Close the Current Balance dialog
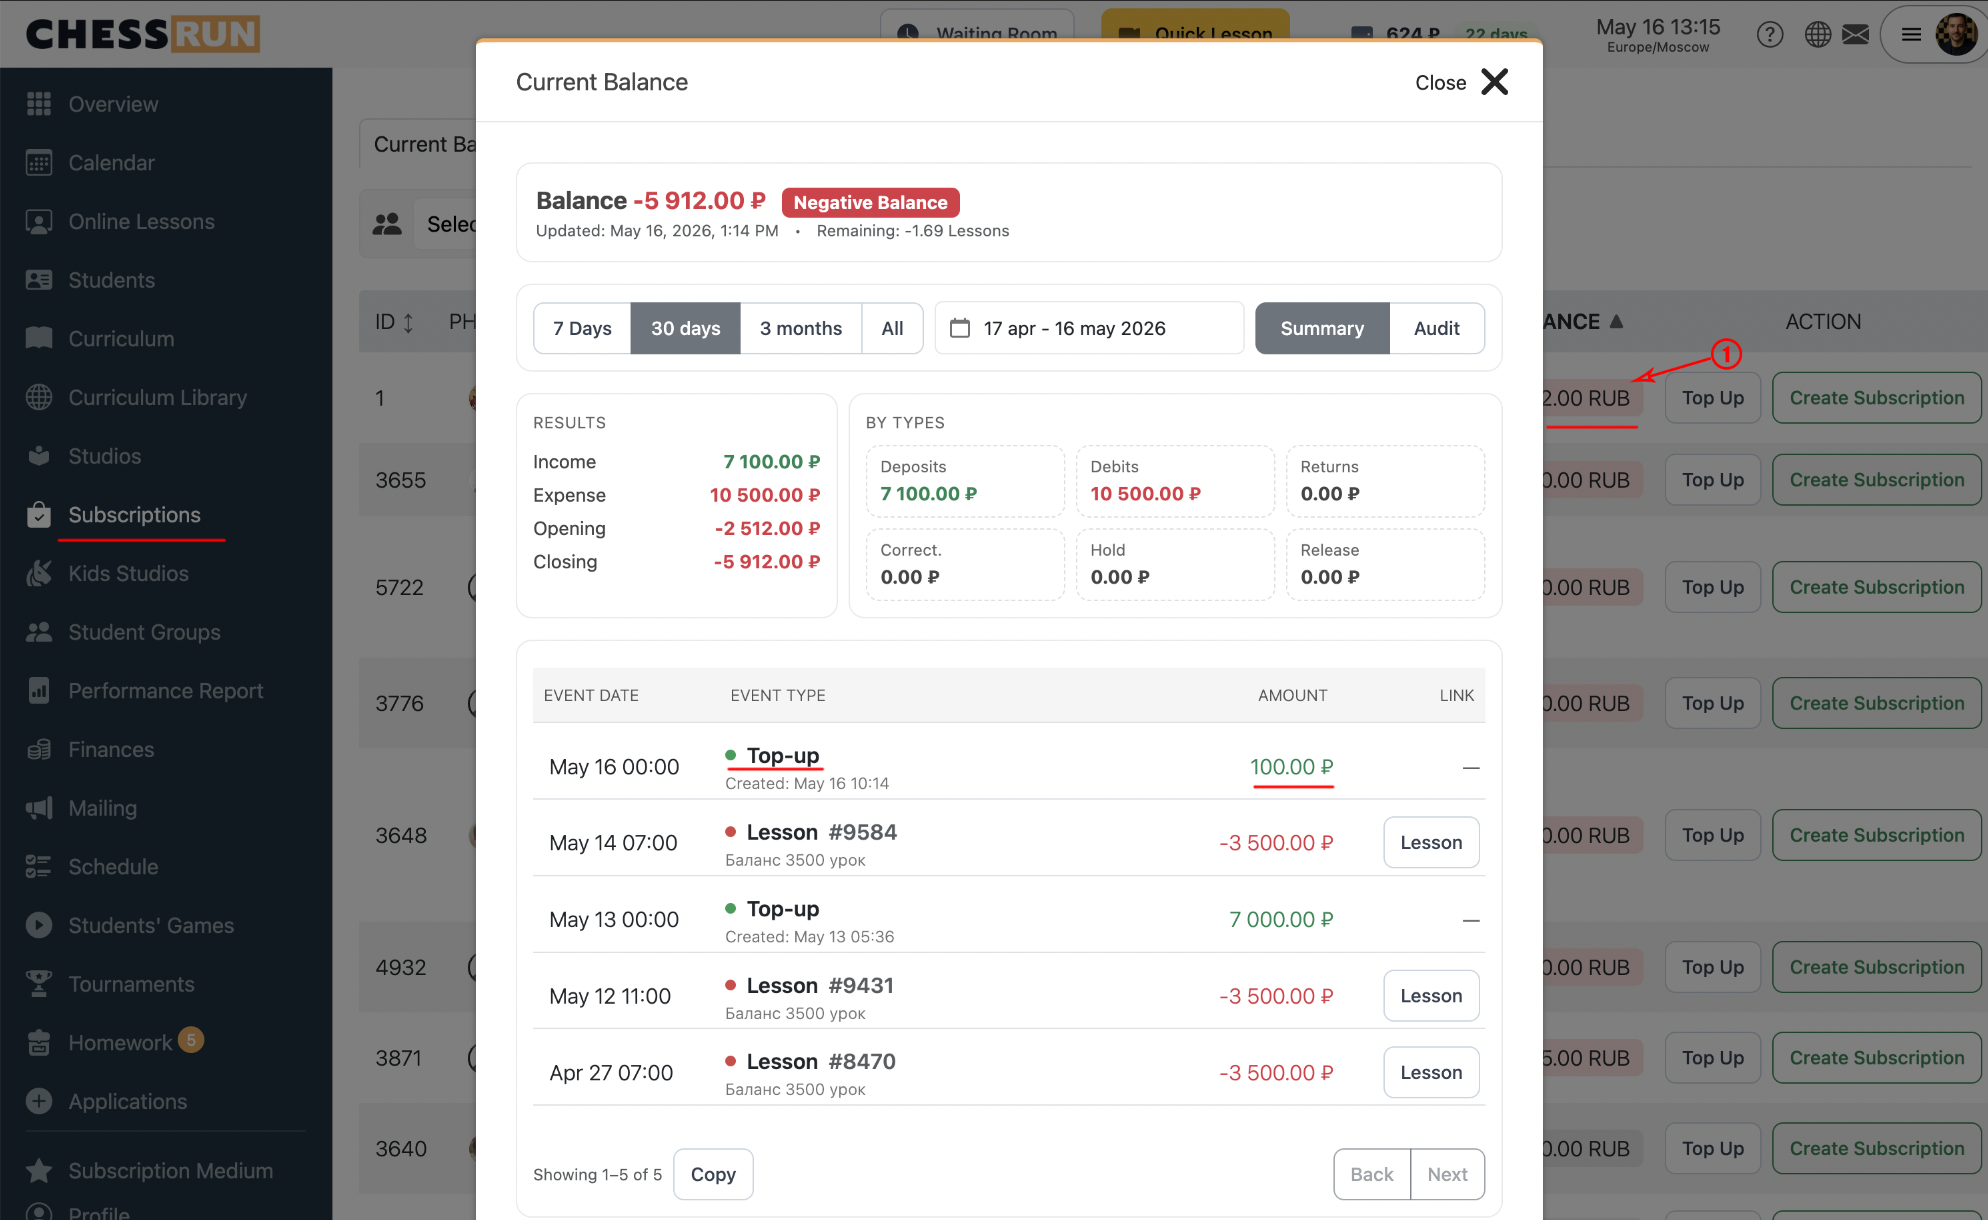The width and height of the screenshot is (1988, 1220). pyautogui.click(x=1461, y=82)
